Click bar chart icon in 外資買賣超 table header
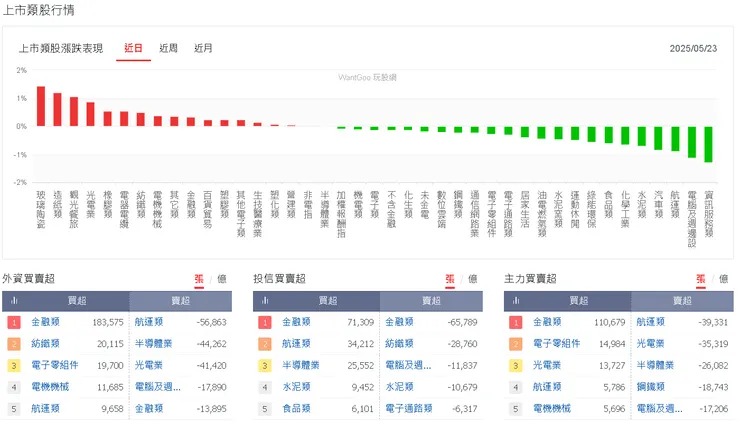Viewport: 740px width, 423px height. pyautogui.click(x=13, y=300)
